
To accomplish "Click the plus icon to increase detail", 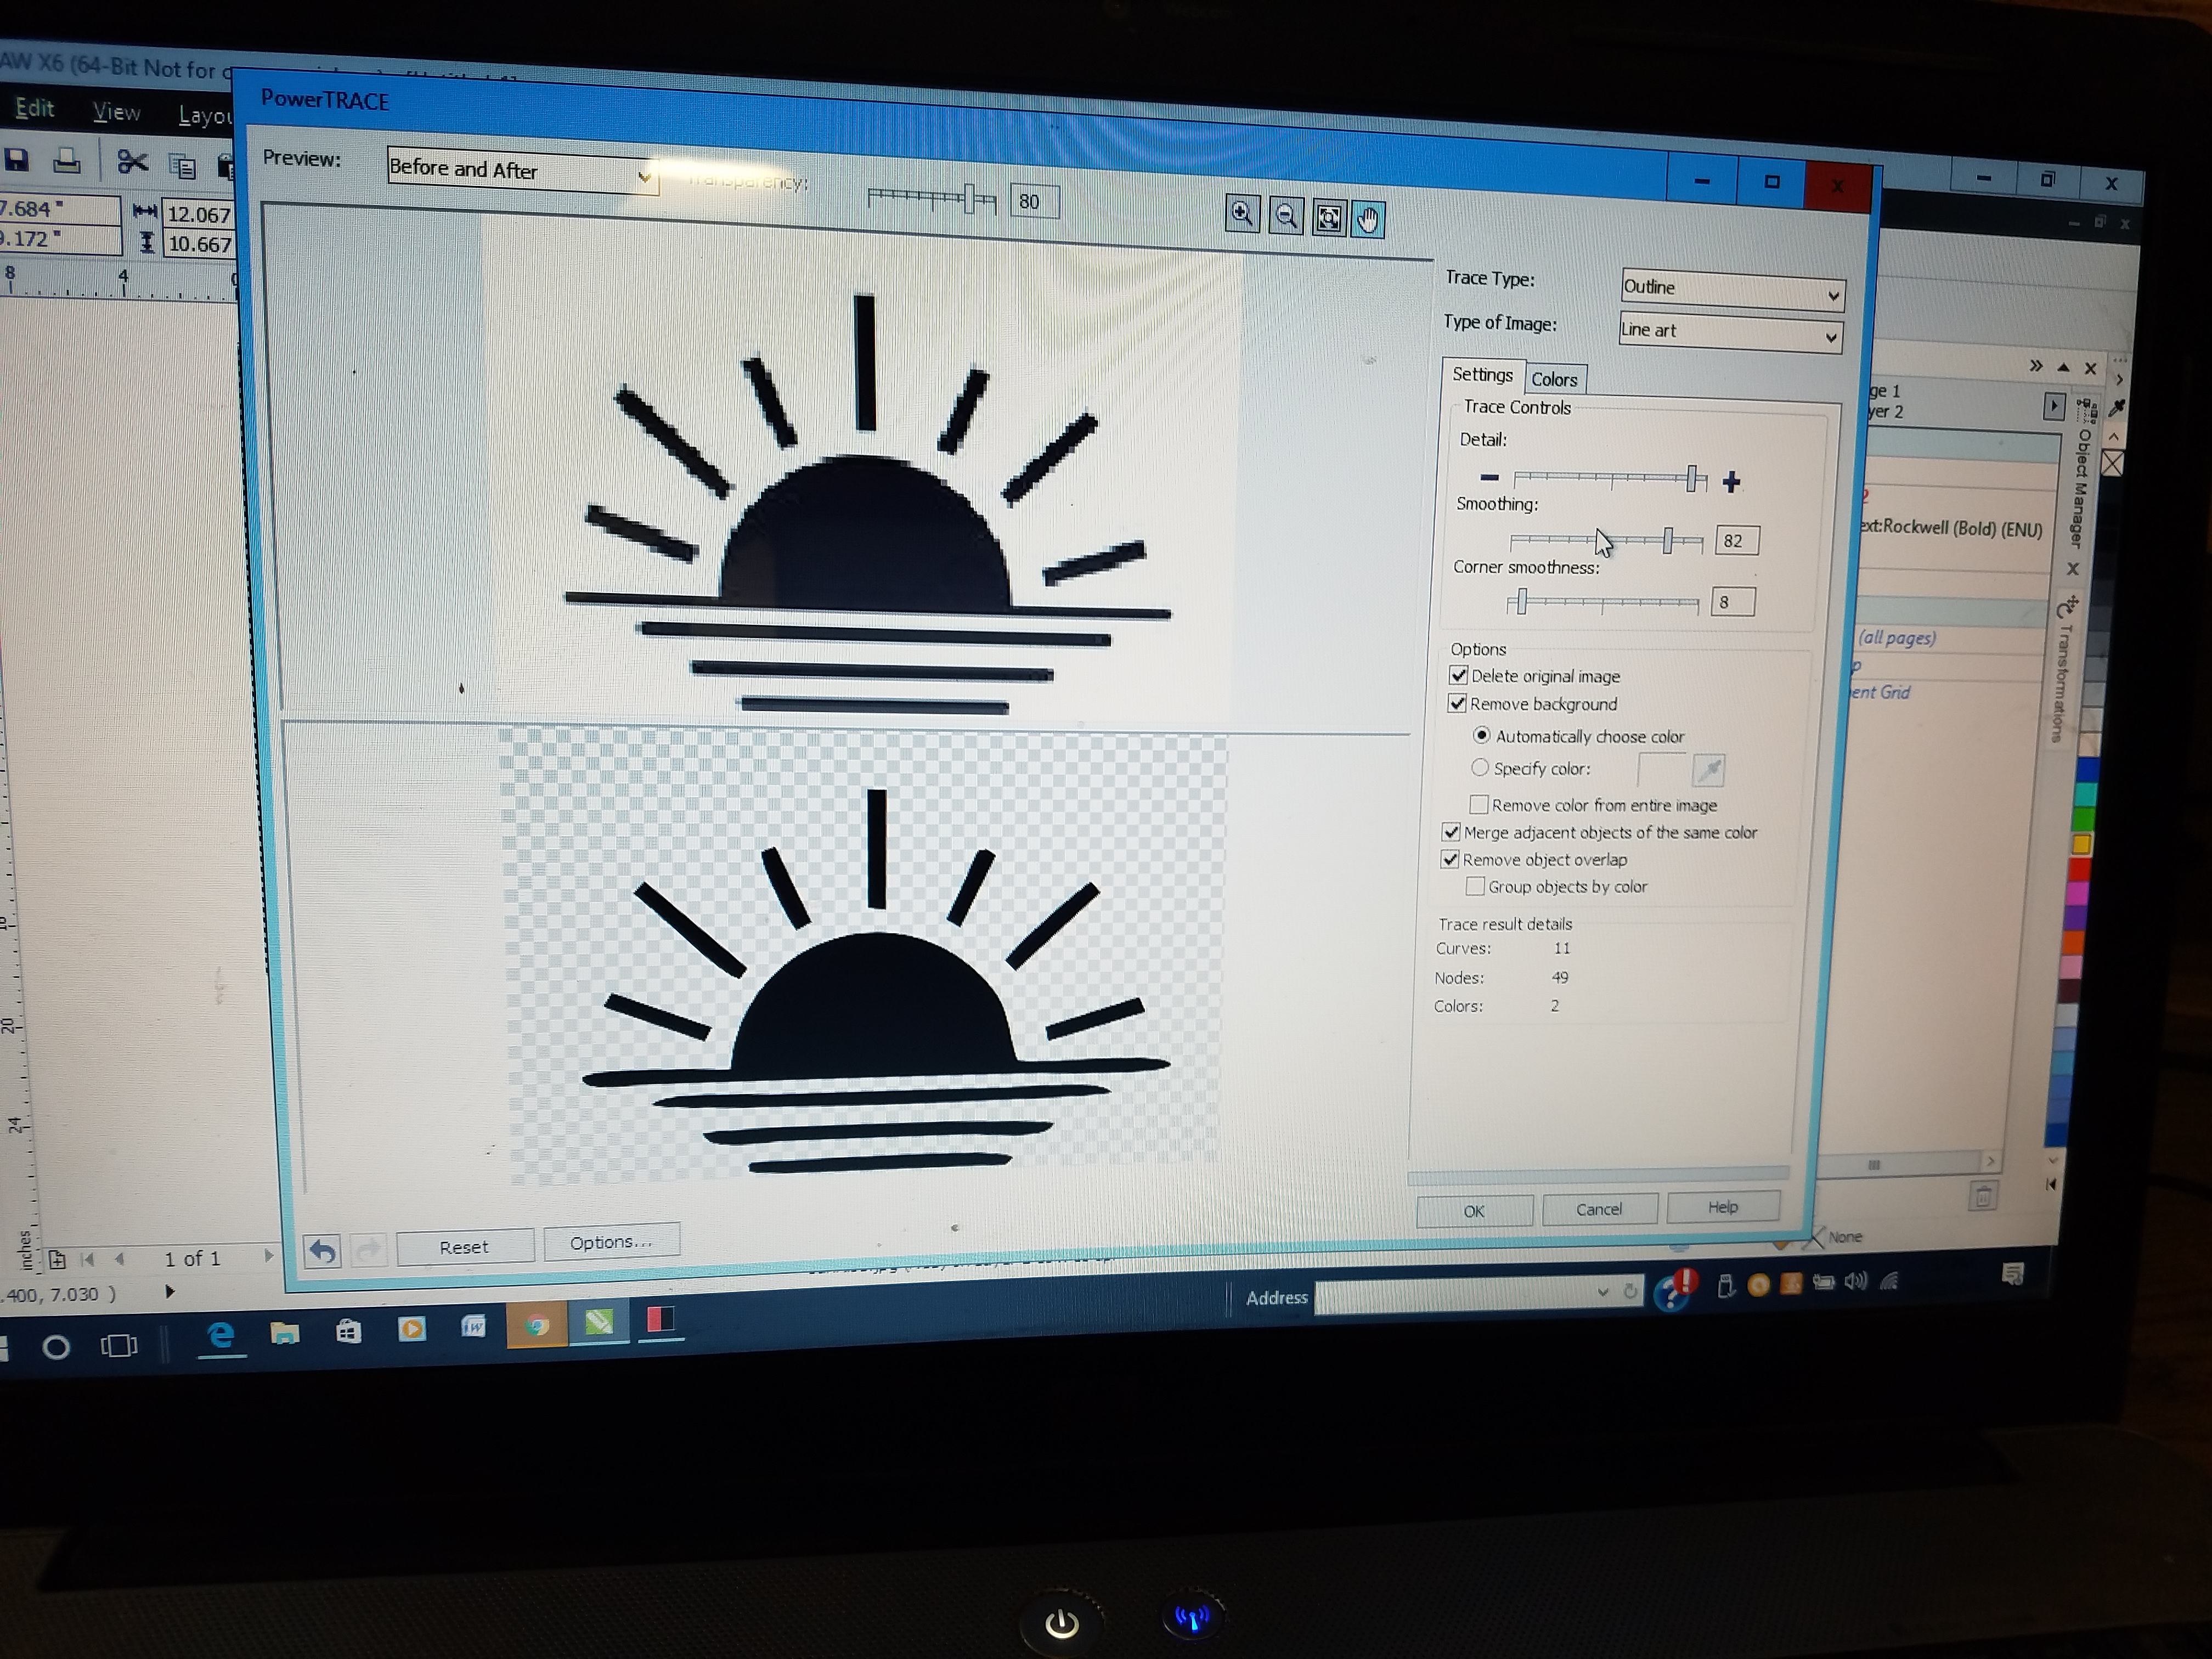I will 1731,482.
